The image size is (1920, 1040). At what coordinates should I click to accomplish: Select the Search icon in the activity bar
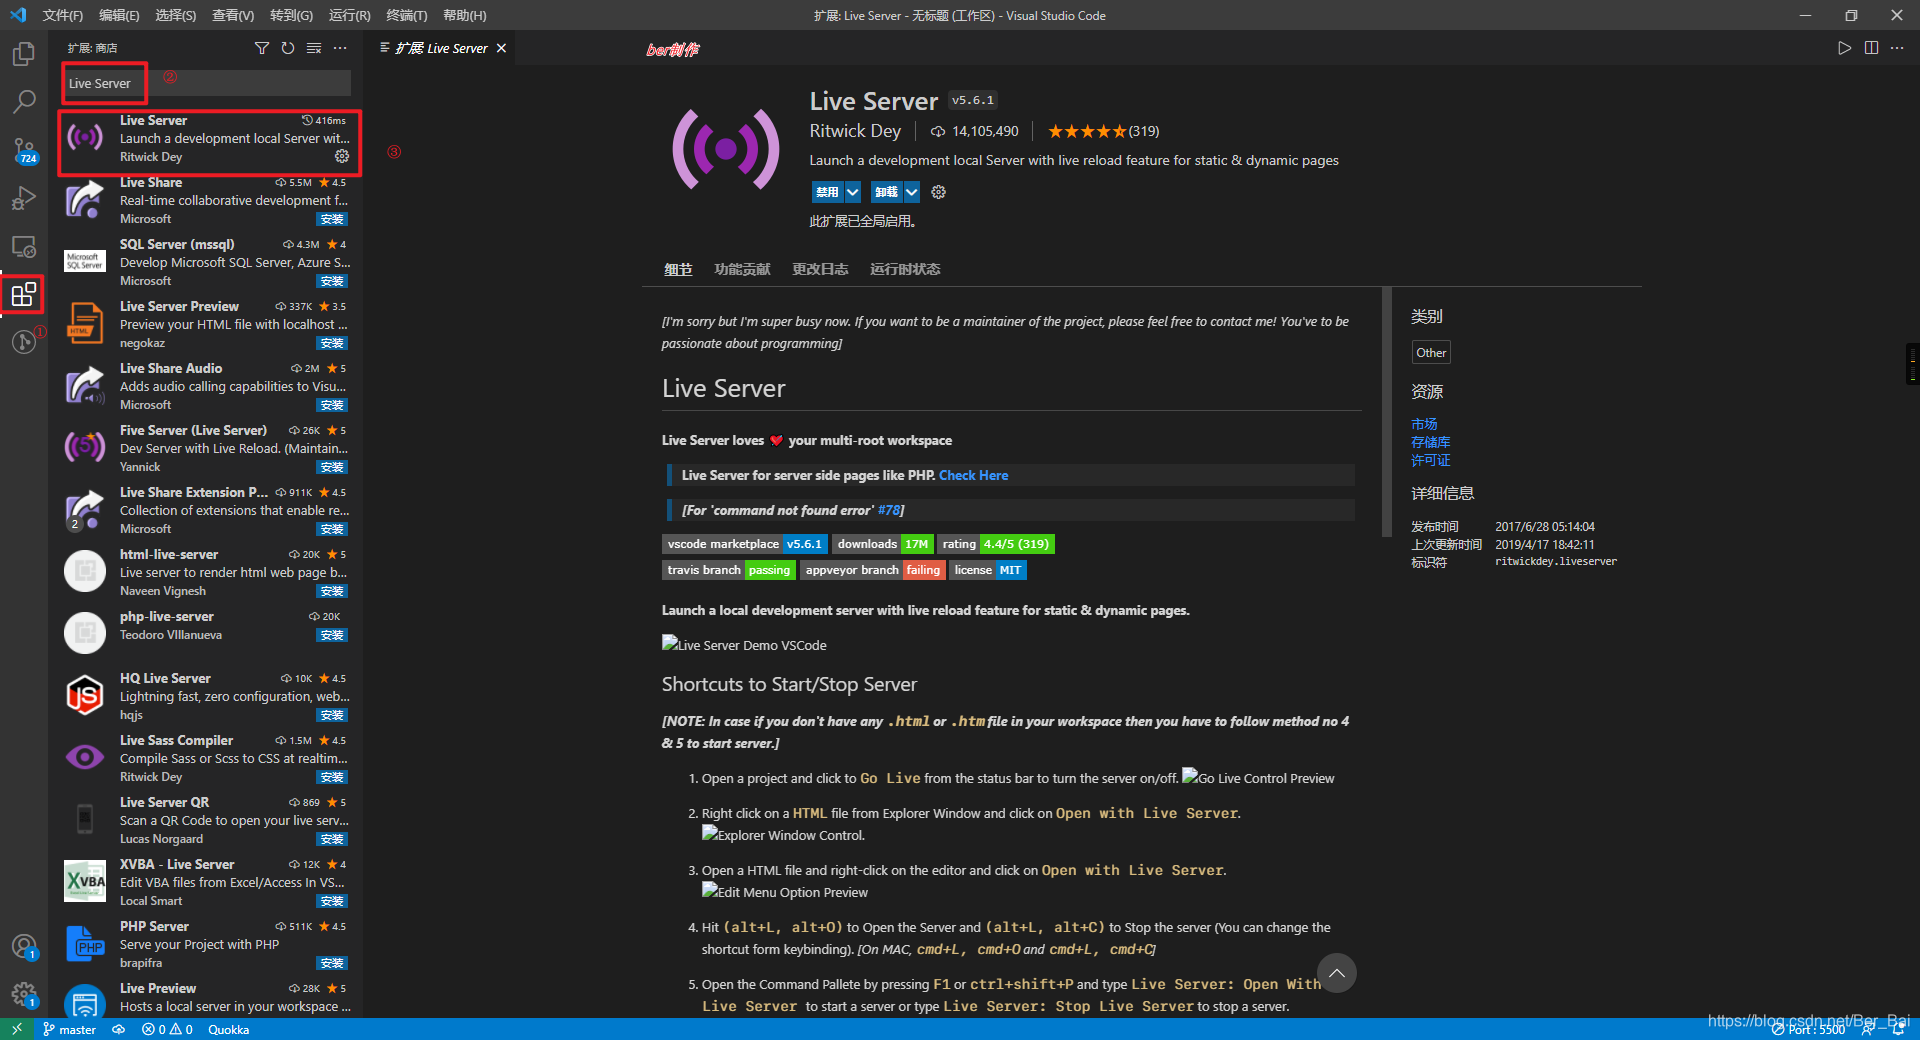23,101
